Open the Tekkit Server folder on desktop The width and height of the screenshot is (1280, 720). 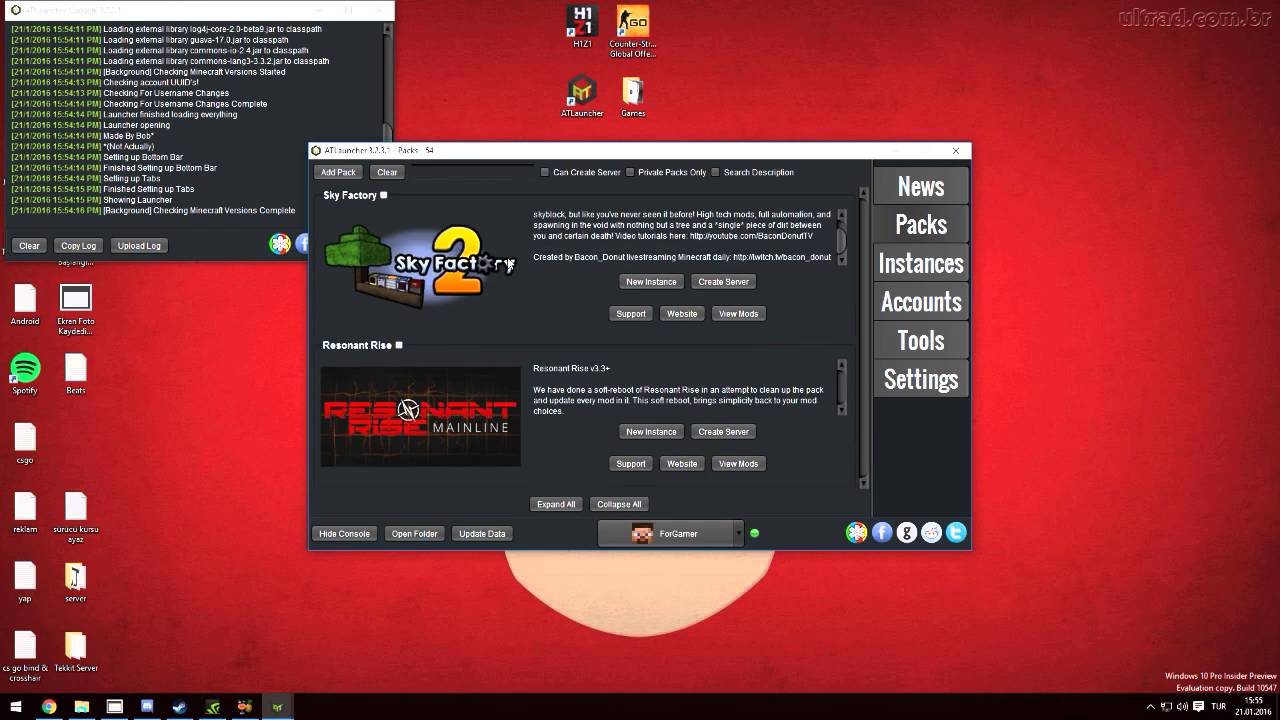click(x=76, y=651)
